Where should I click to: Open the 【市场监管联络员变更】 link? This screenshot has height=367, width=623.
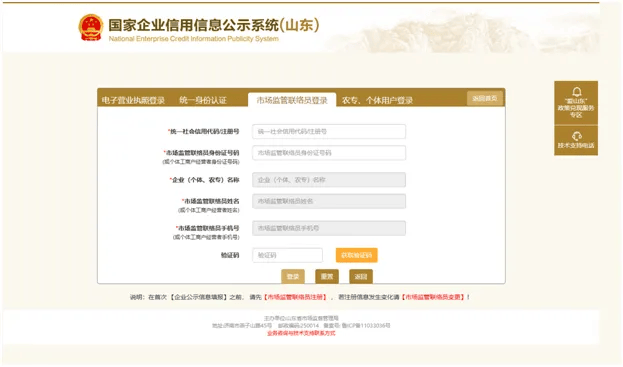click(433, 297)
